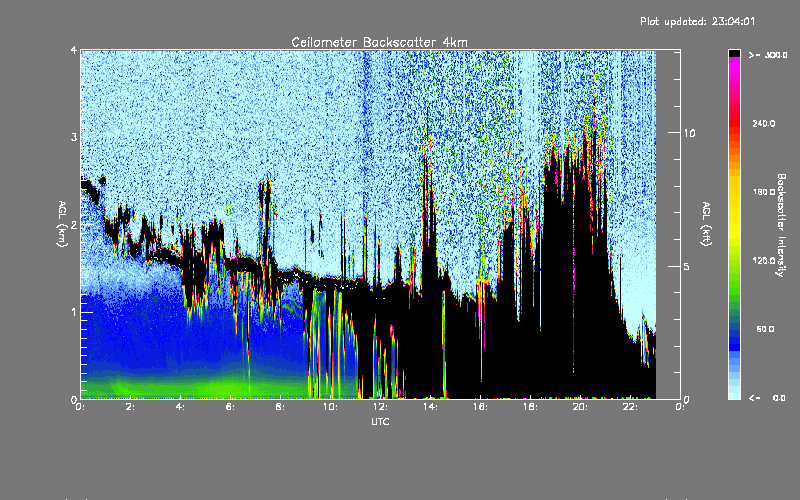
Task: Click the "12:" hour tick on UTC axis
Action: click(380, 407)
